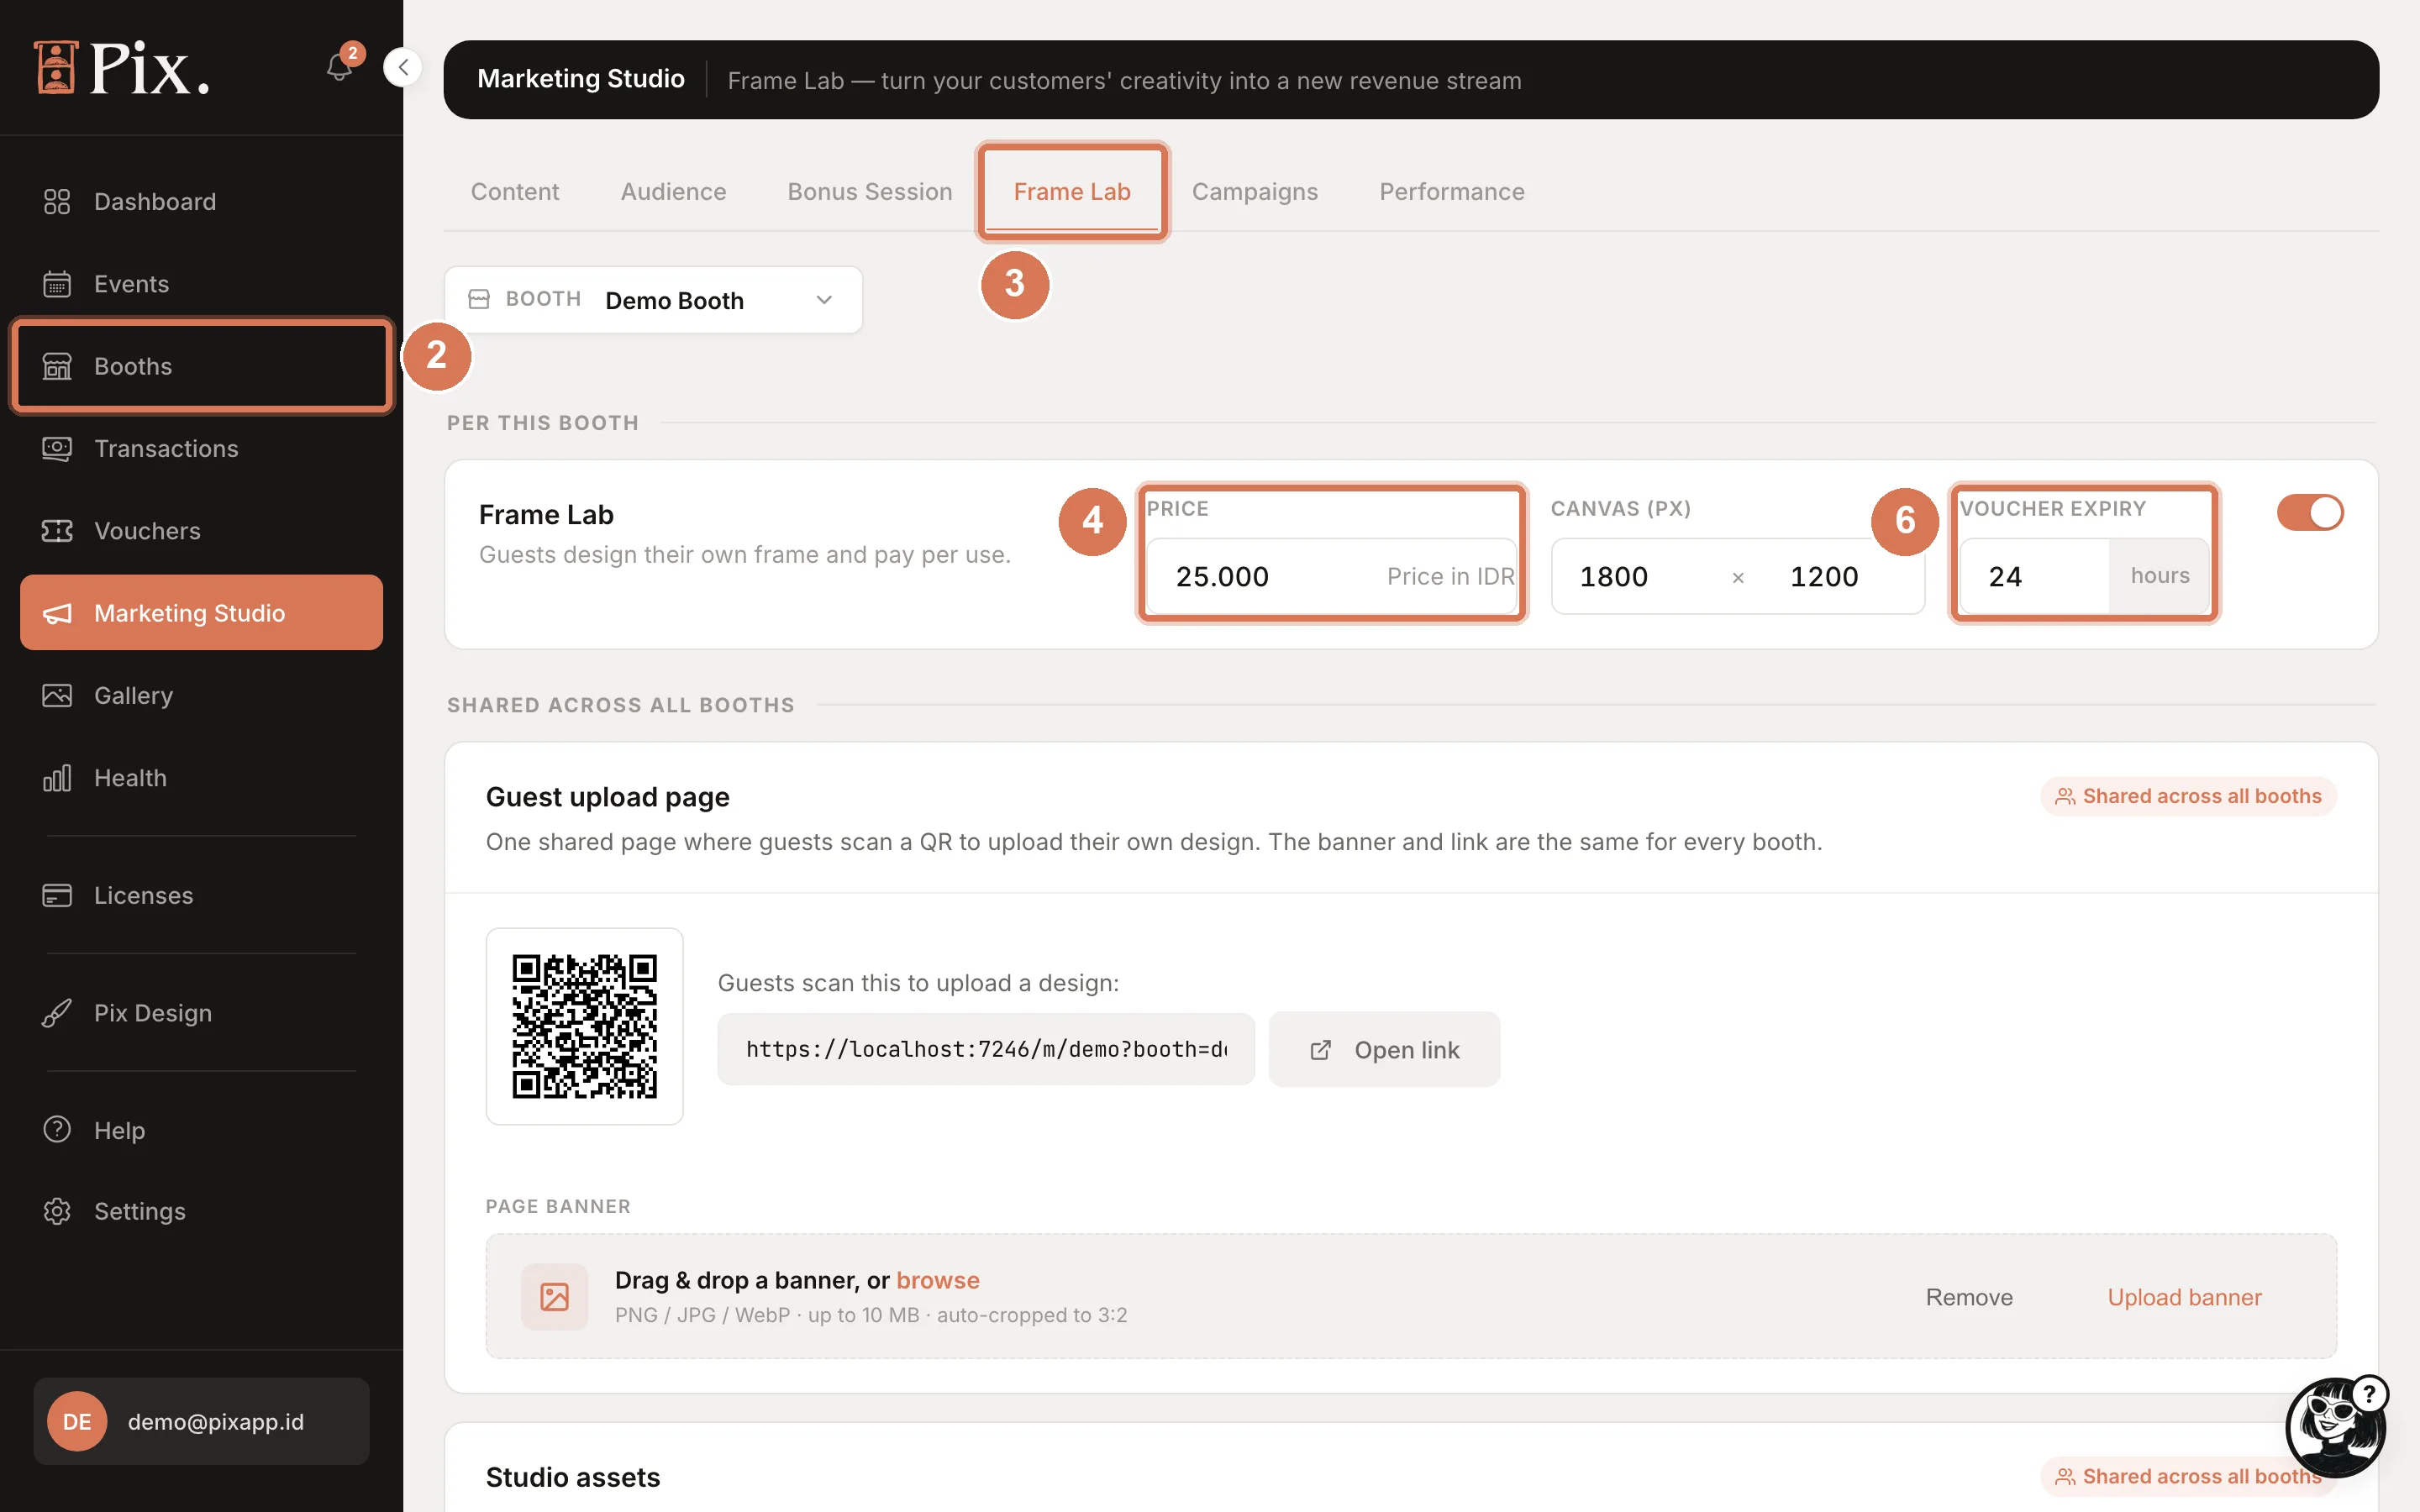Image resolution: width=2420 pixels, height=1512 pixels.
Task: Select the Frame Lab tab
Action: pyautogui.click(x=1072, y=191)
